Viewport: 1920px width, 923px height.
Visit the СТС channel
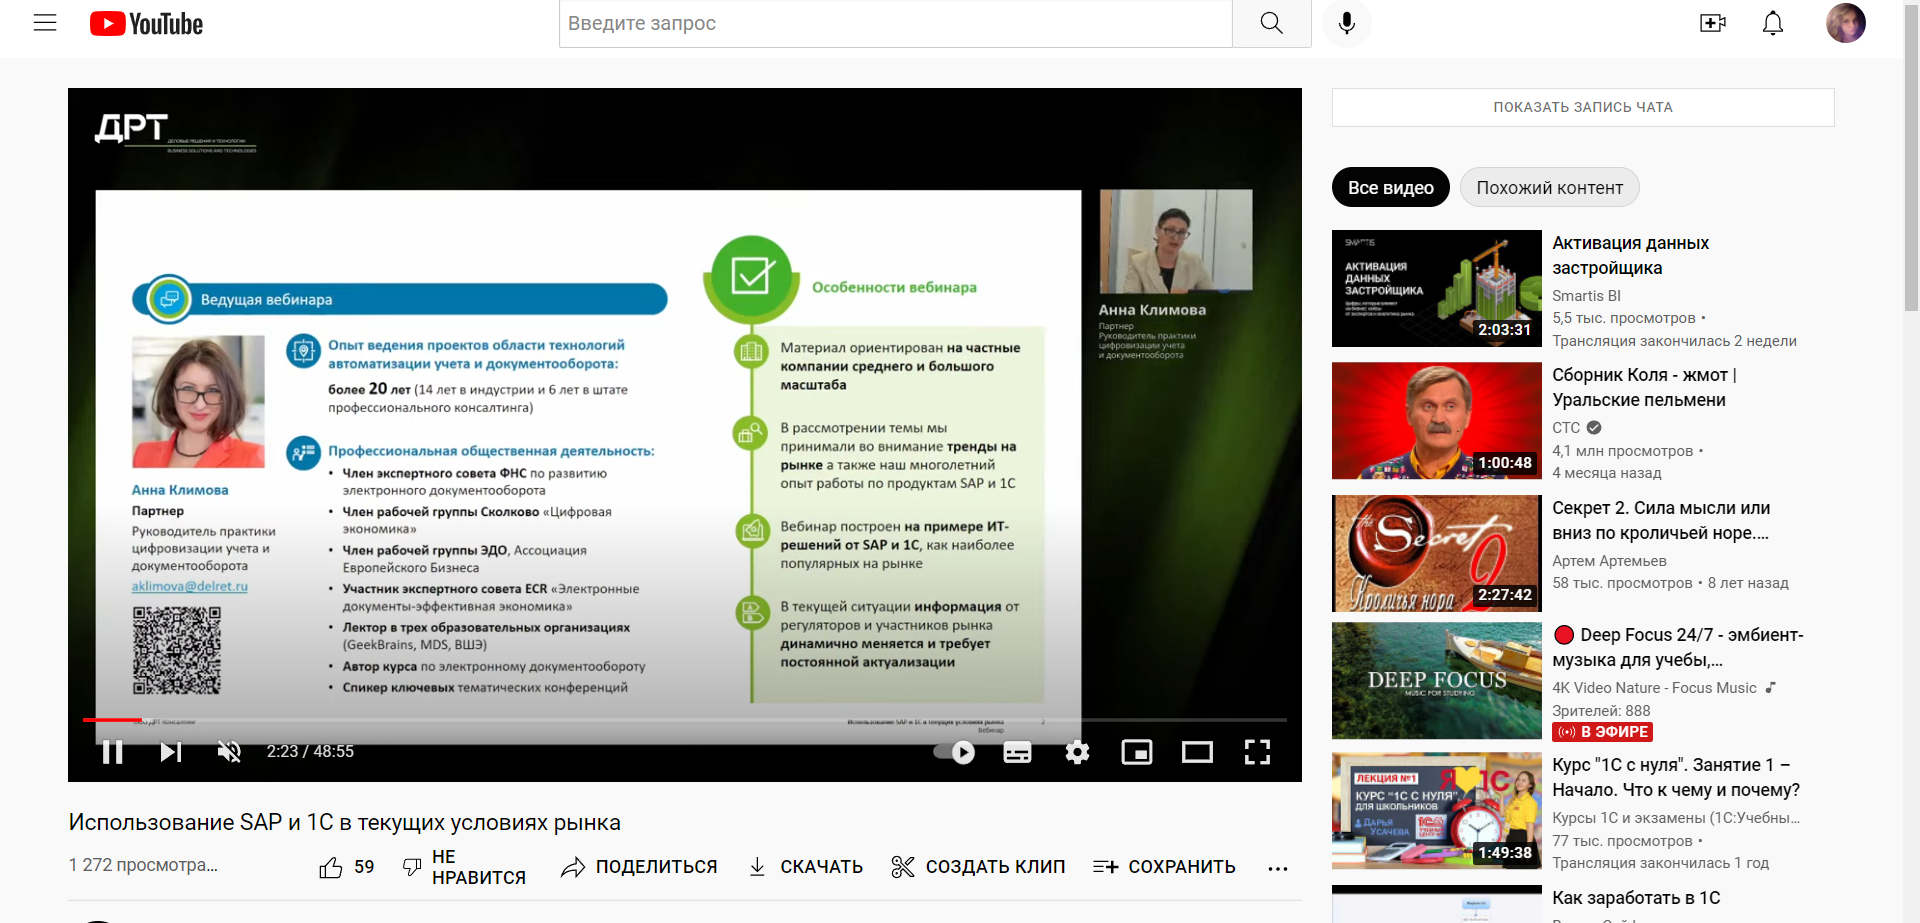[1566, 428]
